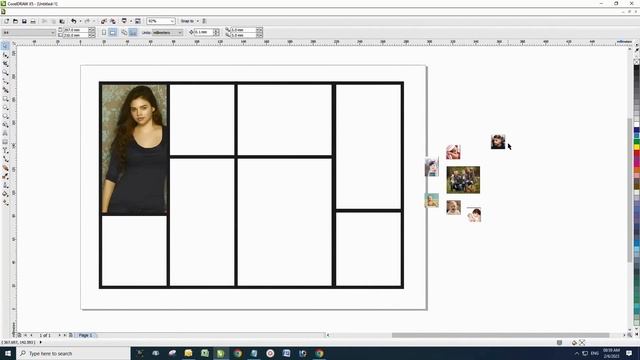Select the Smart Fill tool

point(5,90)
